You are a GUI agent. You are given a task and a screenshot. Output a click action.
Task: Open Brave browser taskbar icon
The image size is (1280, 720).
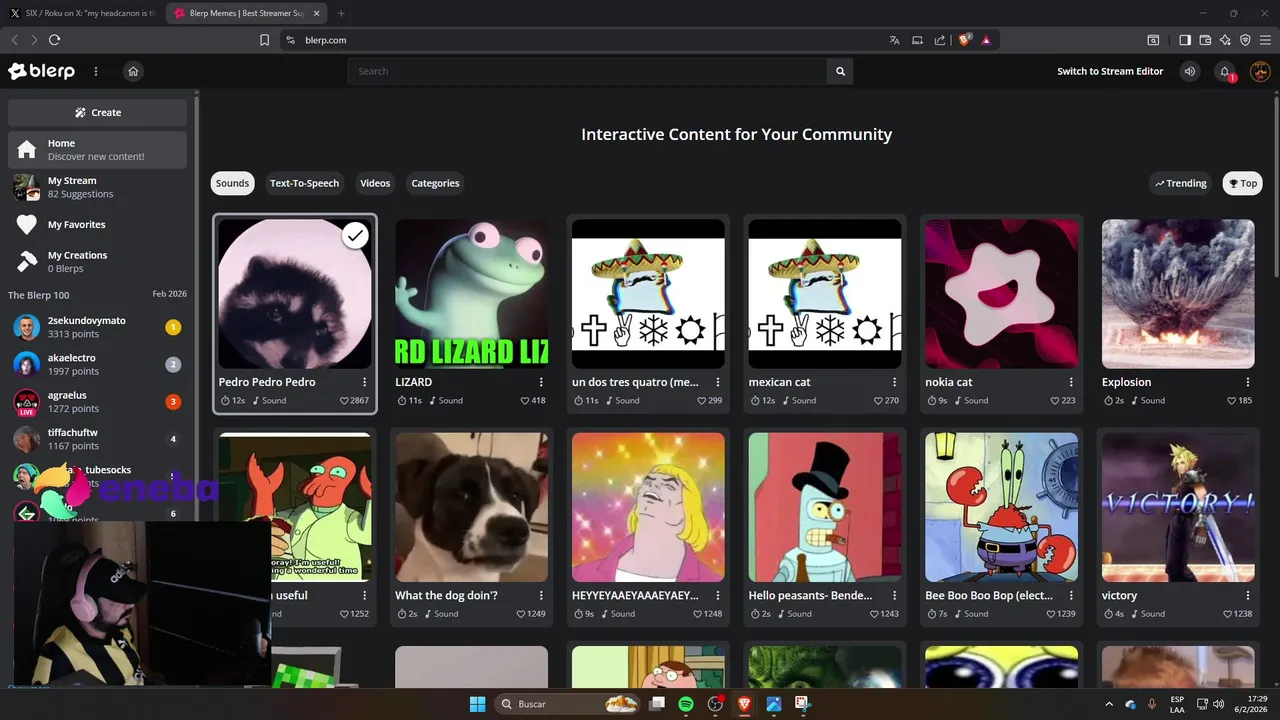tap(744, 704)
